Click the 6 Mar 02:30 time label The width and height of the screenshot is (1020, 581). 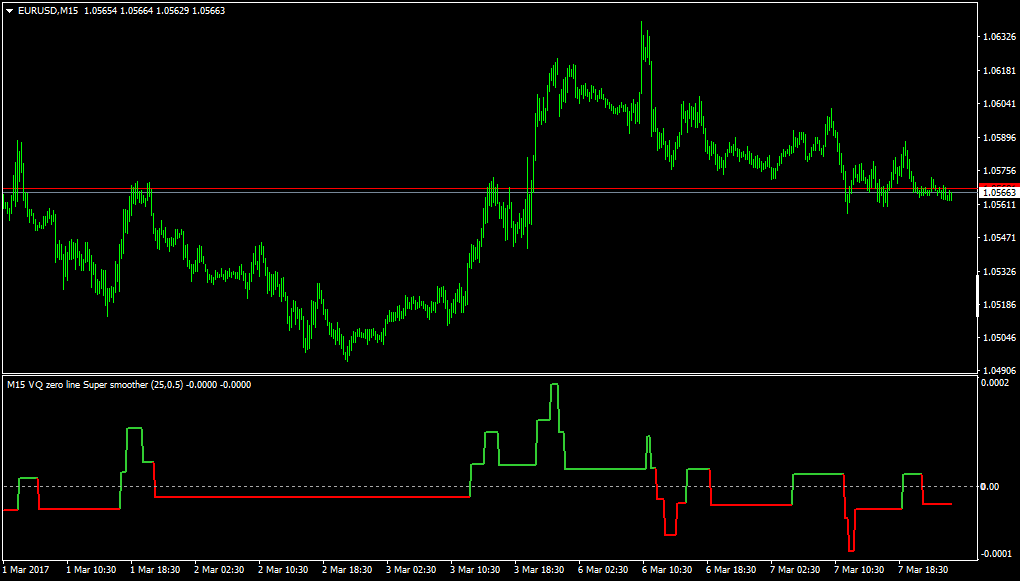tap(603, 570)
